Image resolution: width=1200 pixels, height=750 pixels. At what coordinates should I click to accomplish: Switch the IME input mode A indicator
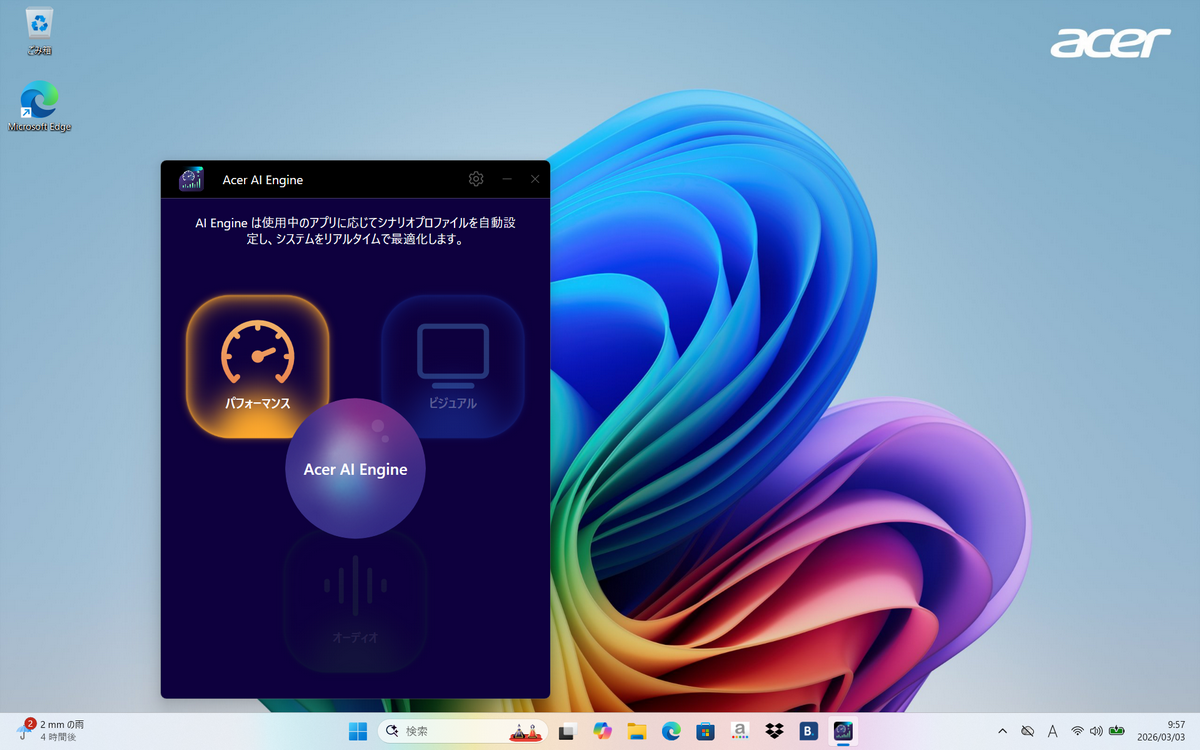tap(1052, 731)
